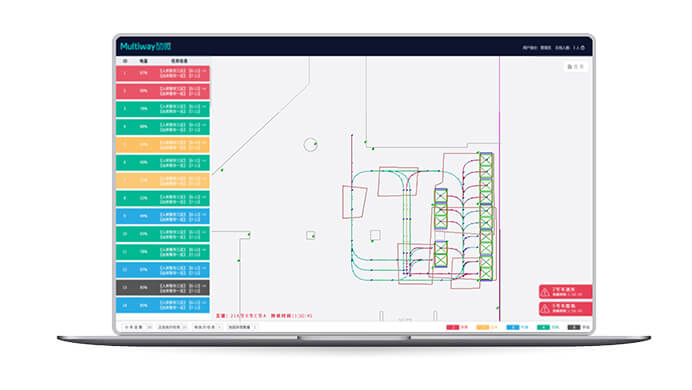692x390 pixels.
Task: Click the red legend swatch at bottom
Action: click(452, 327)
